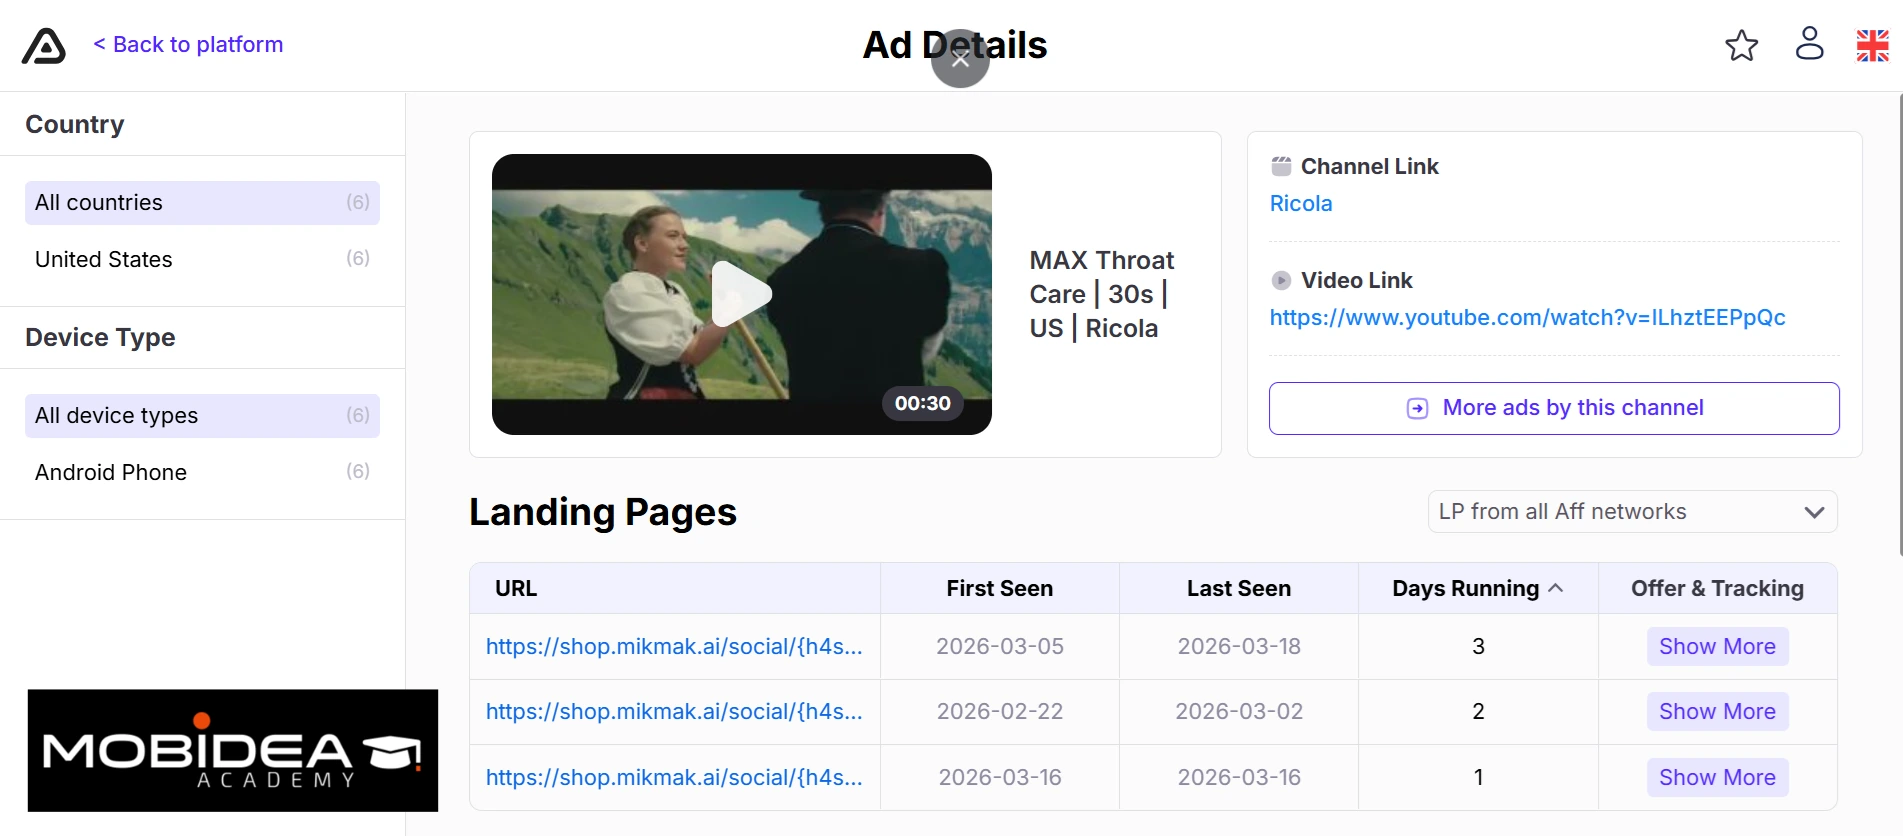Click Last Seen date 2026-03-02
Viewport: 1903px width, 836px height.
coord(1238,711)
